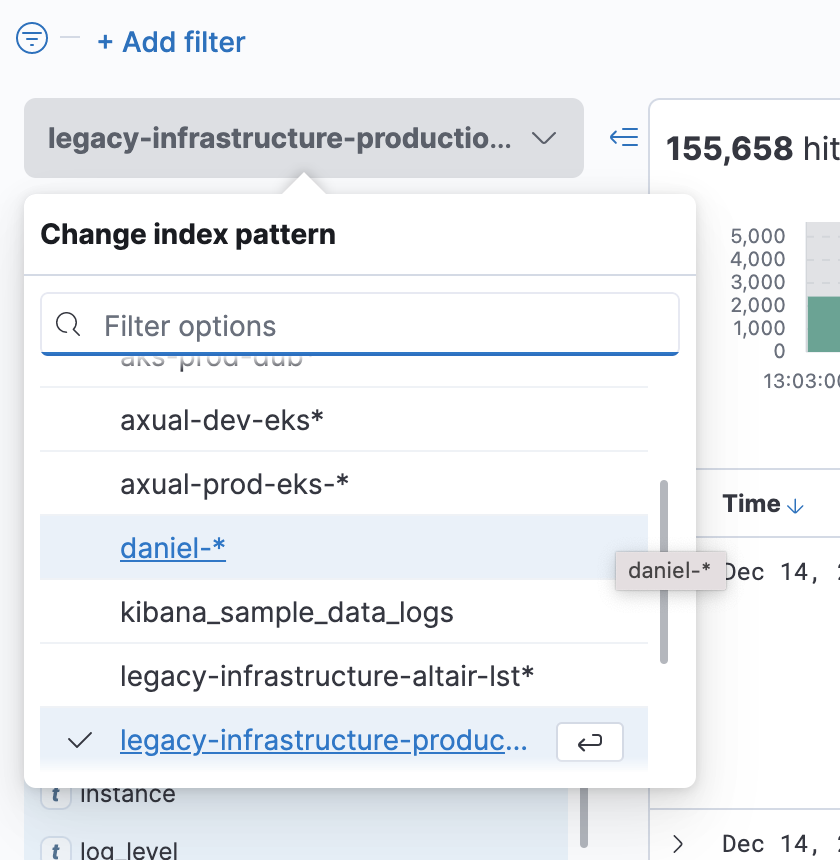Click the checked legacy-infrastructure-produc... option
The image size is (840, 860).
point(322,741)
